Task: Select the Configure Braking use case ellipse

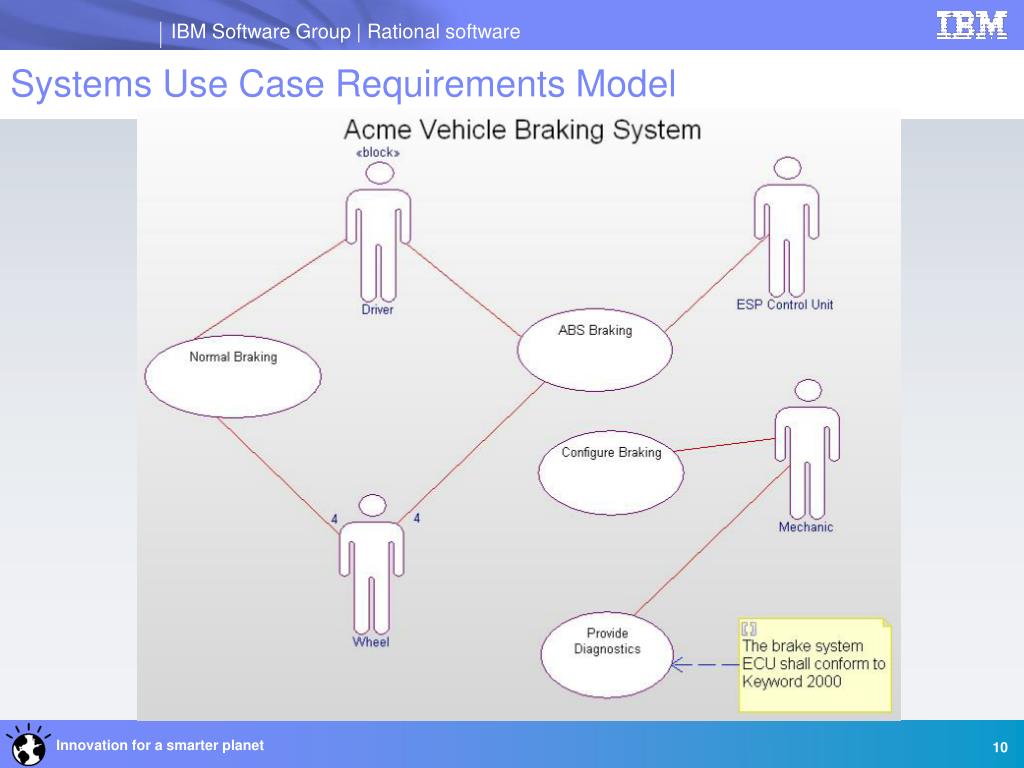Action: 611,472
